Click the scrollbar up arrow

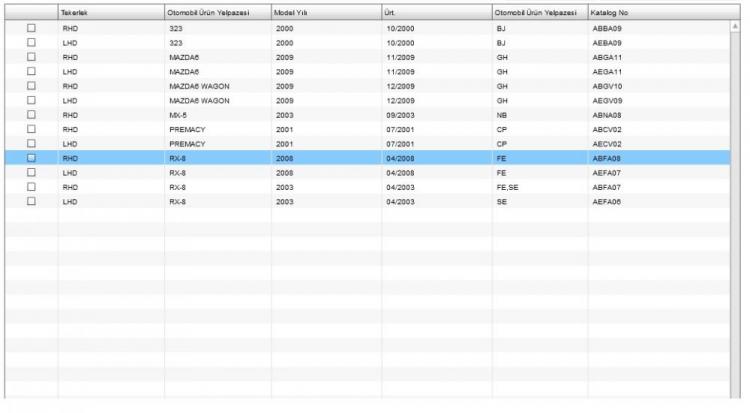(735, 26)
